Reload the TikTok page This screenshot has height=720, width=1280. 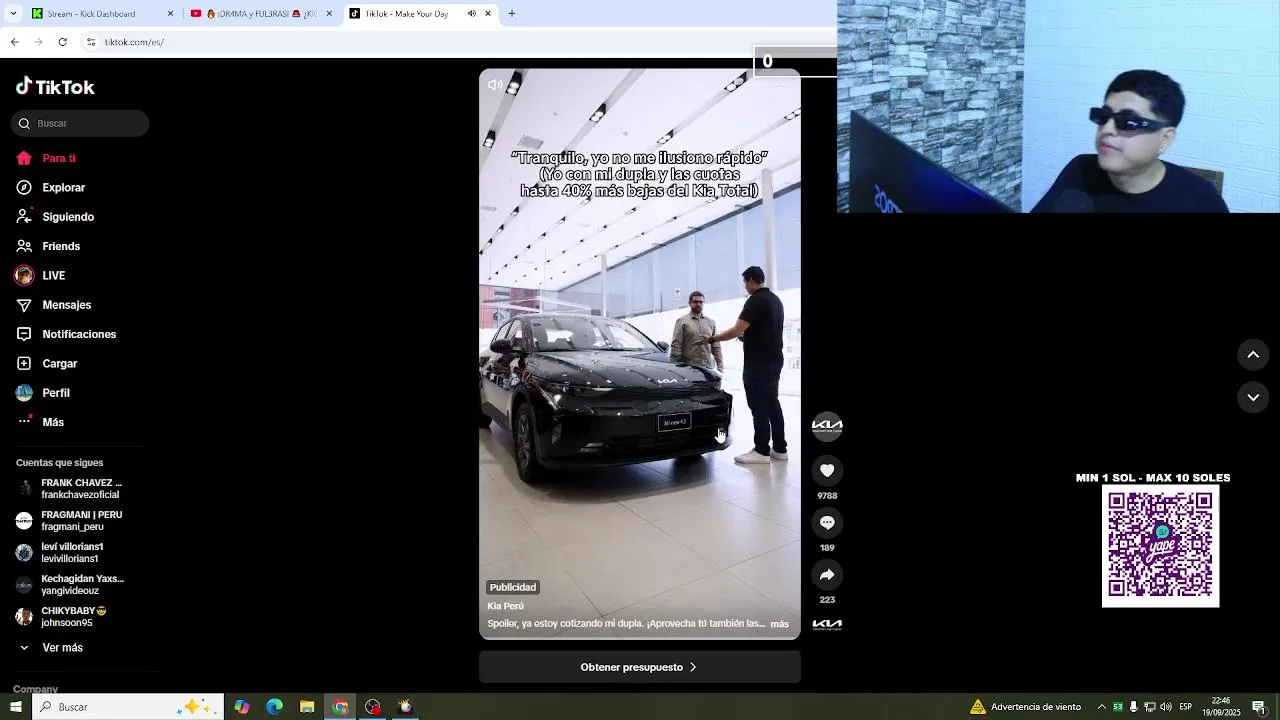click(63, 42)
